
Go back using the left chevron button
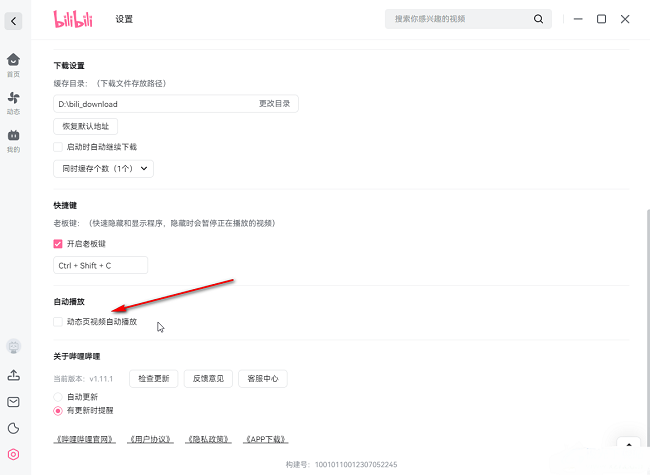coord(13,21)
